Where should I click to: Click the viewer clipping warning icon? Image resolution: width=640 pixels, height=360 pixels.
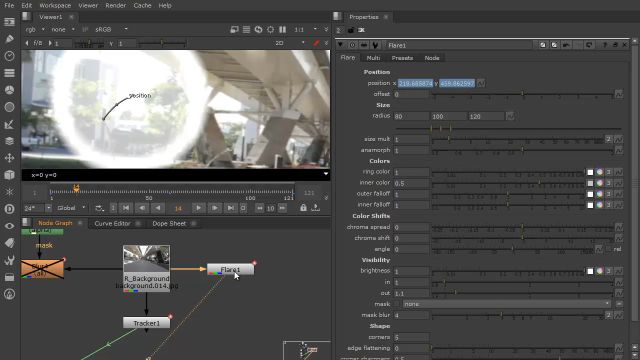[234, 29]
